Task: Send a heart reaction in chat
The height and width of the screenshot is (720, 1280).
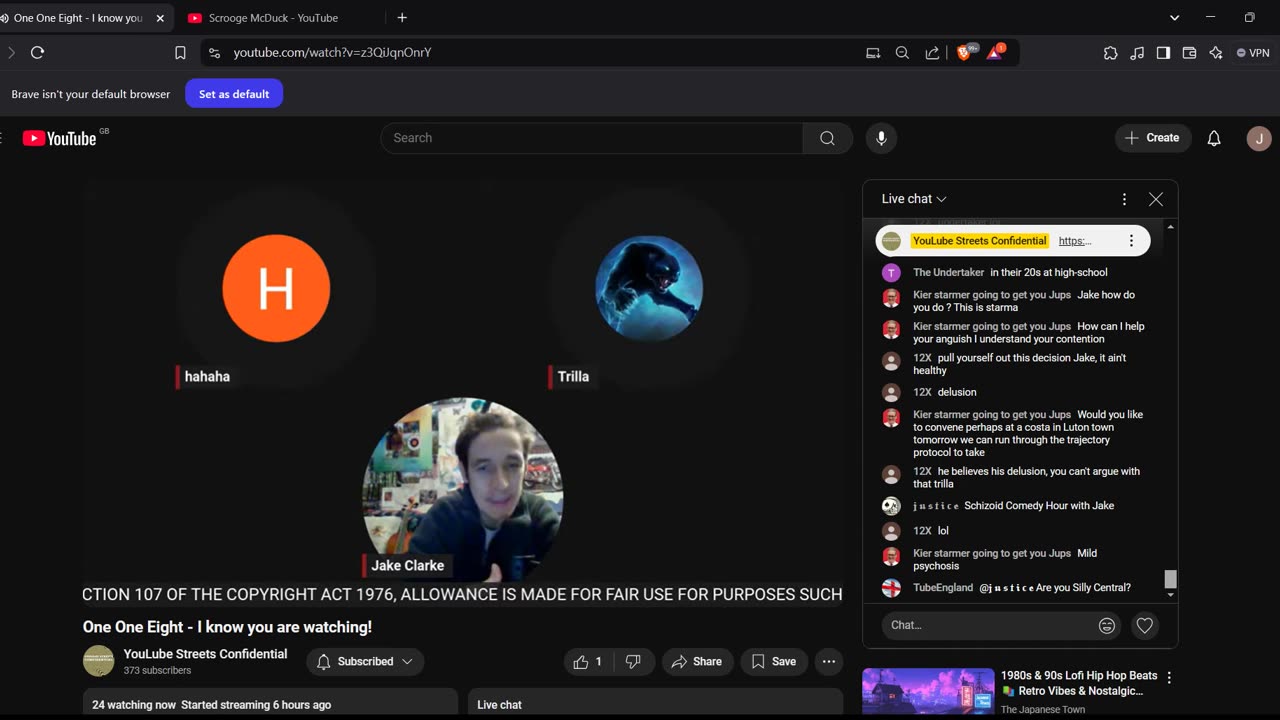Action: click(x=1145, y=625)
